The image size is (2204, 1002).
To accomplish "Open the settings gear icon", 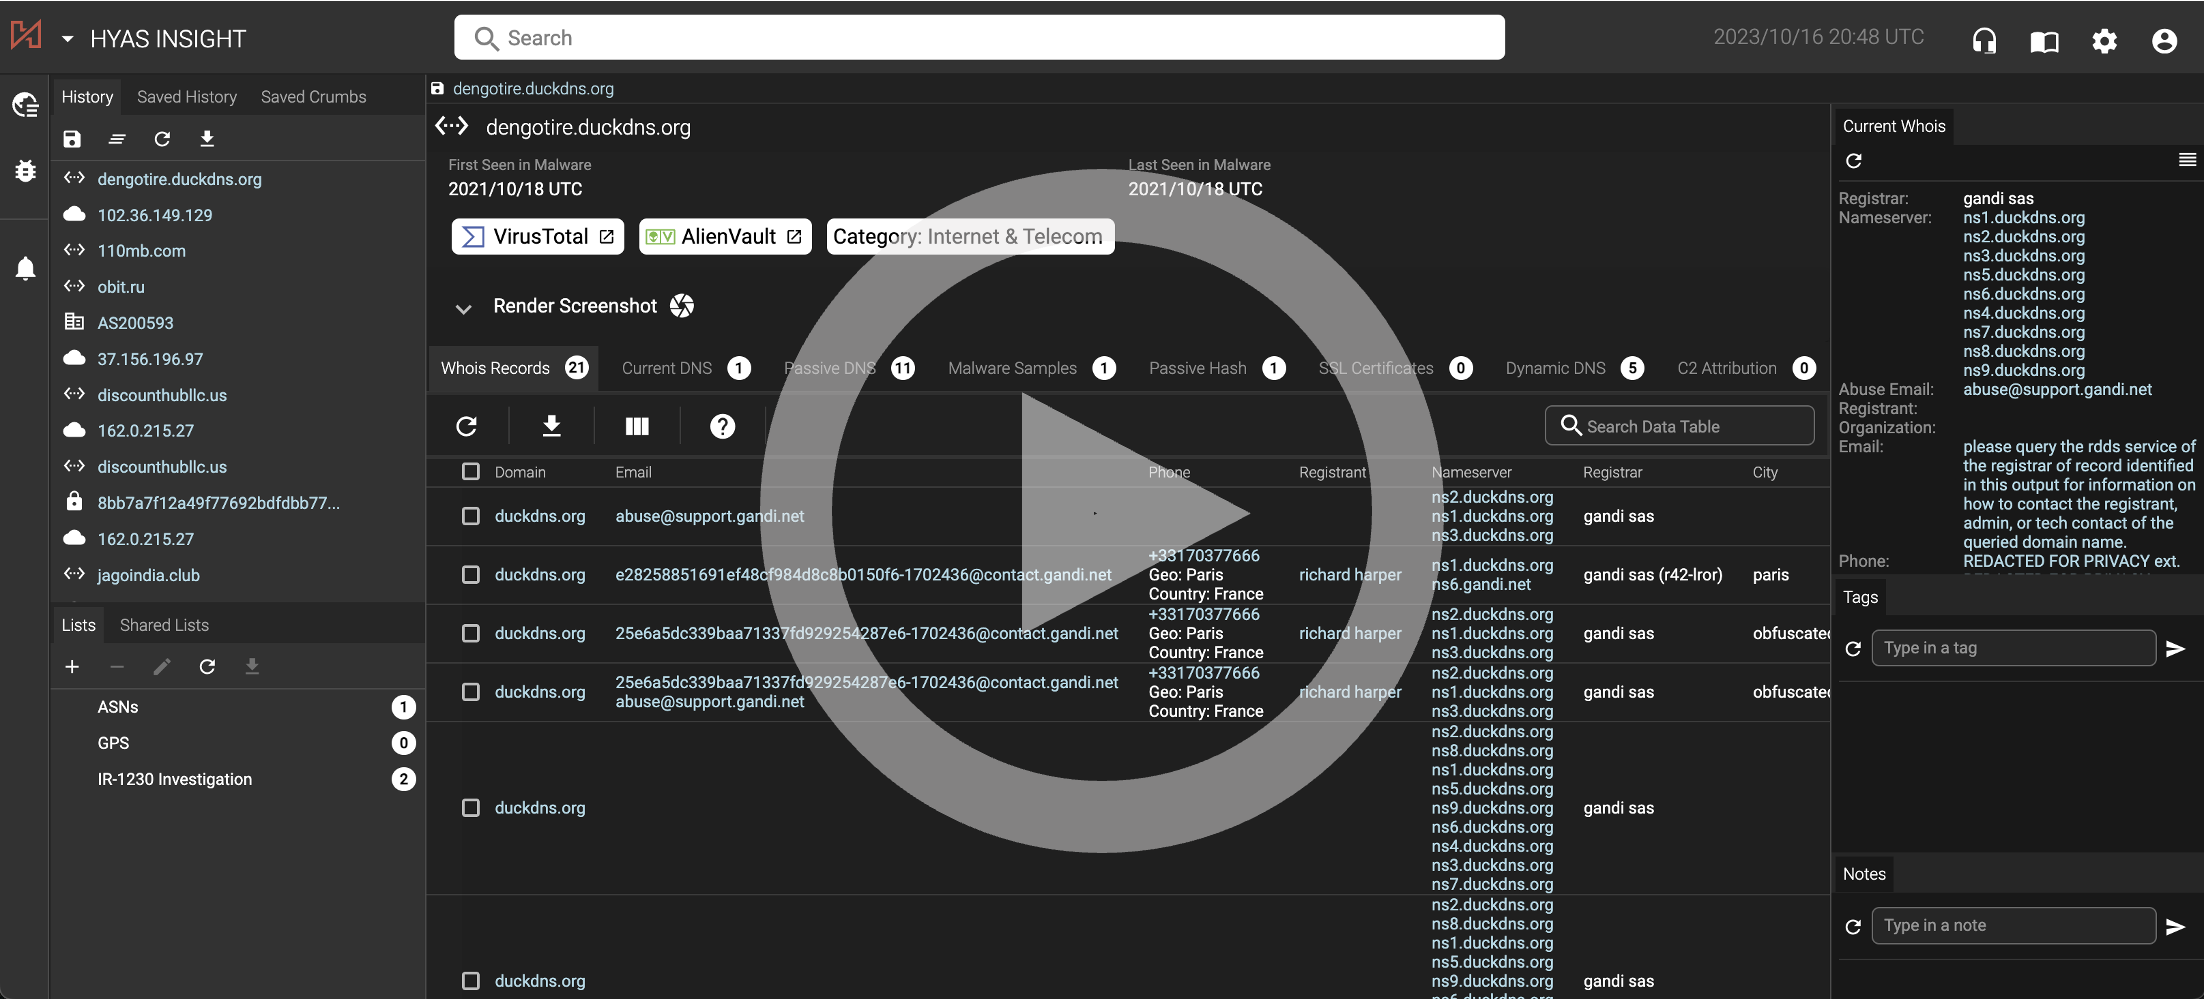I will [2104, 41].
